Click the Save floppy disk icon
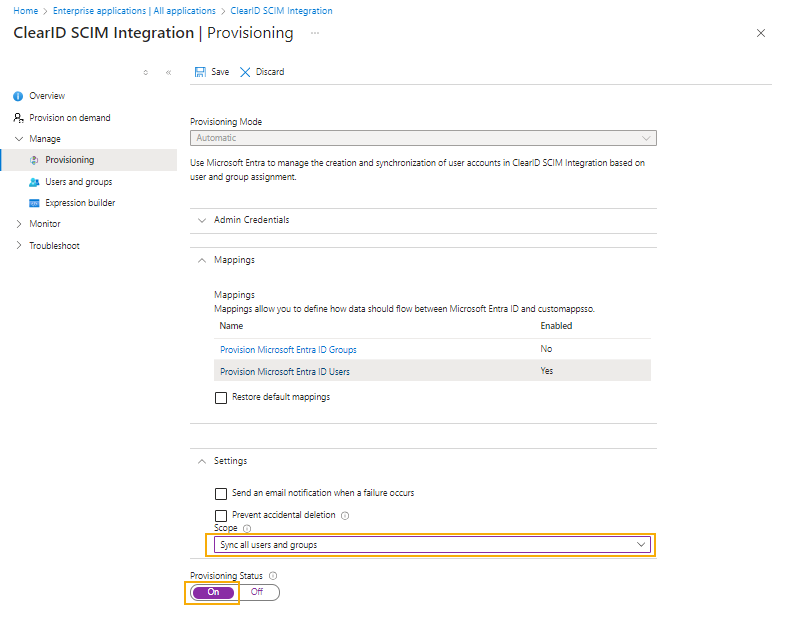This screenshot has height=644, width=785. coord(200,72)
